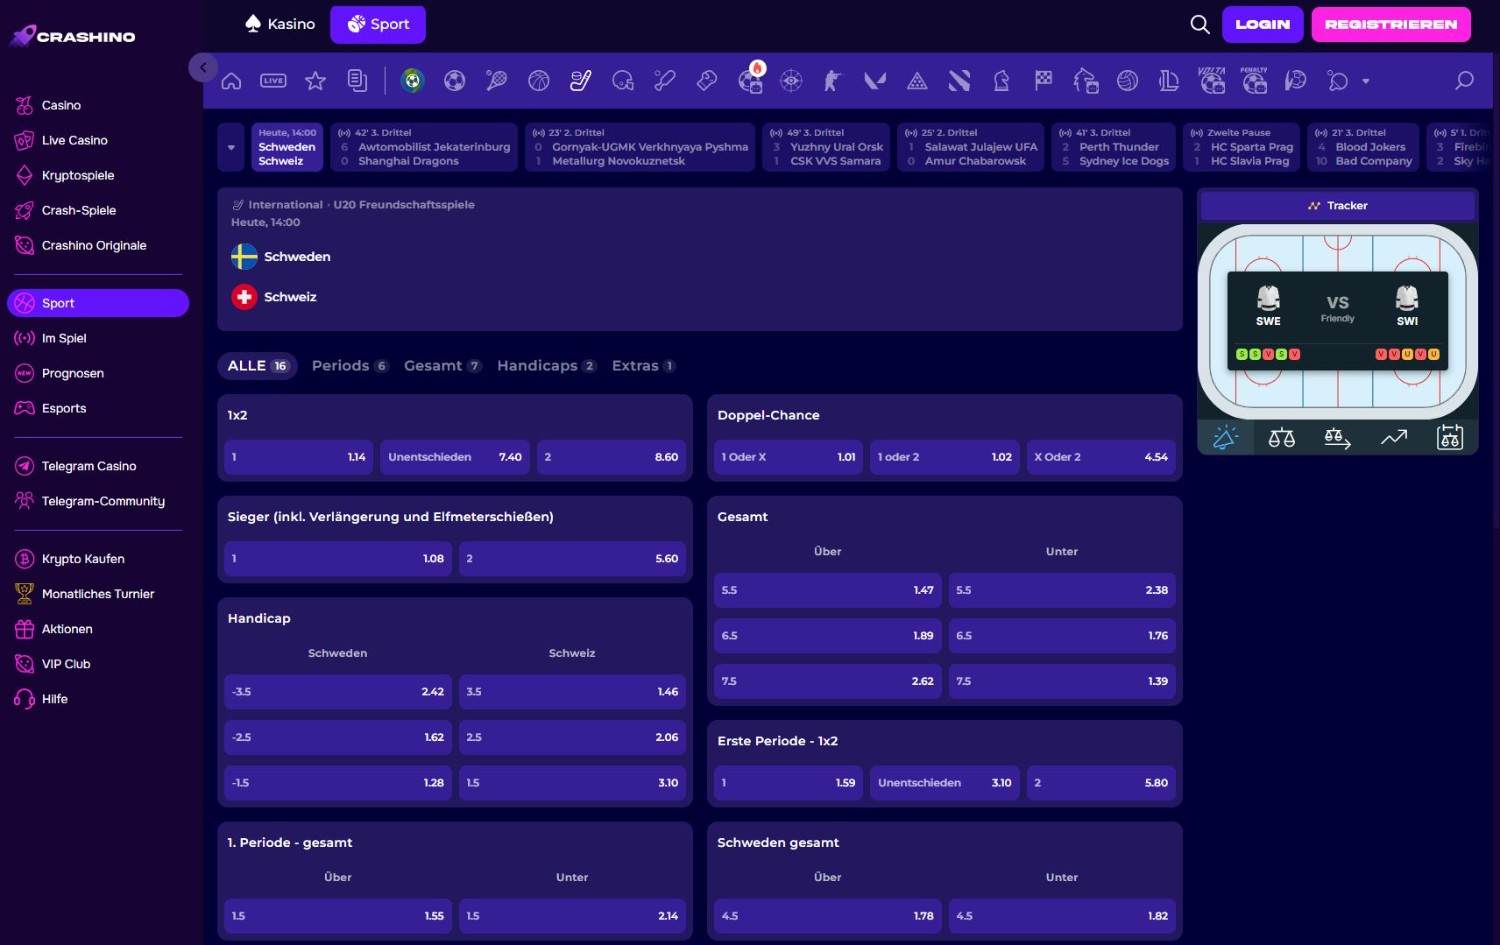The height and width of the screenshot is (945, 1500).
Task: Collapse the left sidebar with arrow
Action: (x=203, y=67)
